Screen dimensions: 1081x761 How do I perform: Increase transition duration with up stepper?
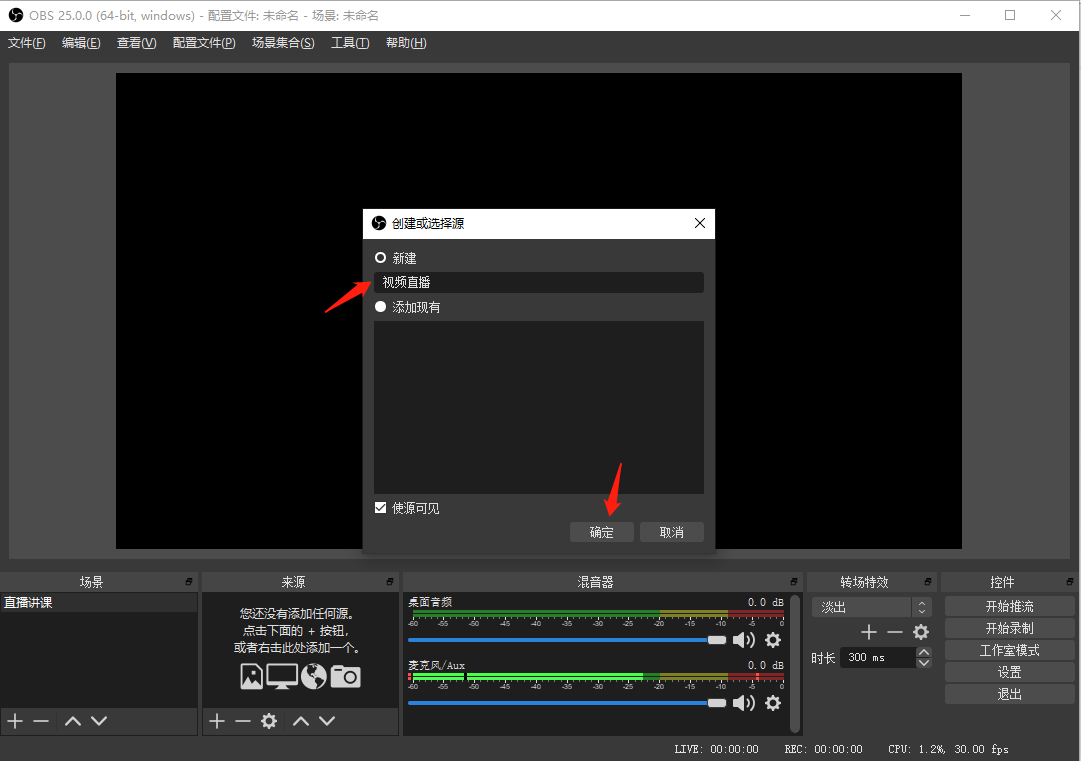click(924, 652)
